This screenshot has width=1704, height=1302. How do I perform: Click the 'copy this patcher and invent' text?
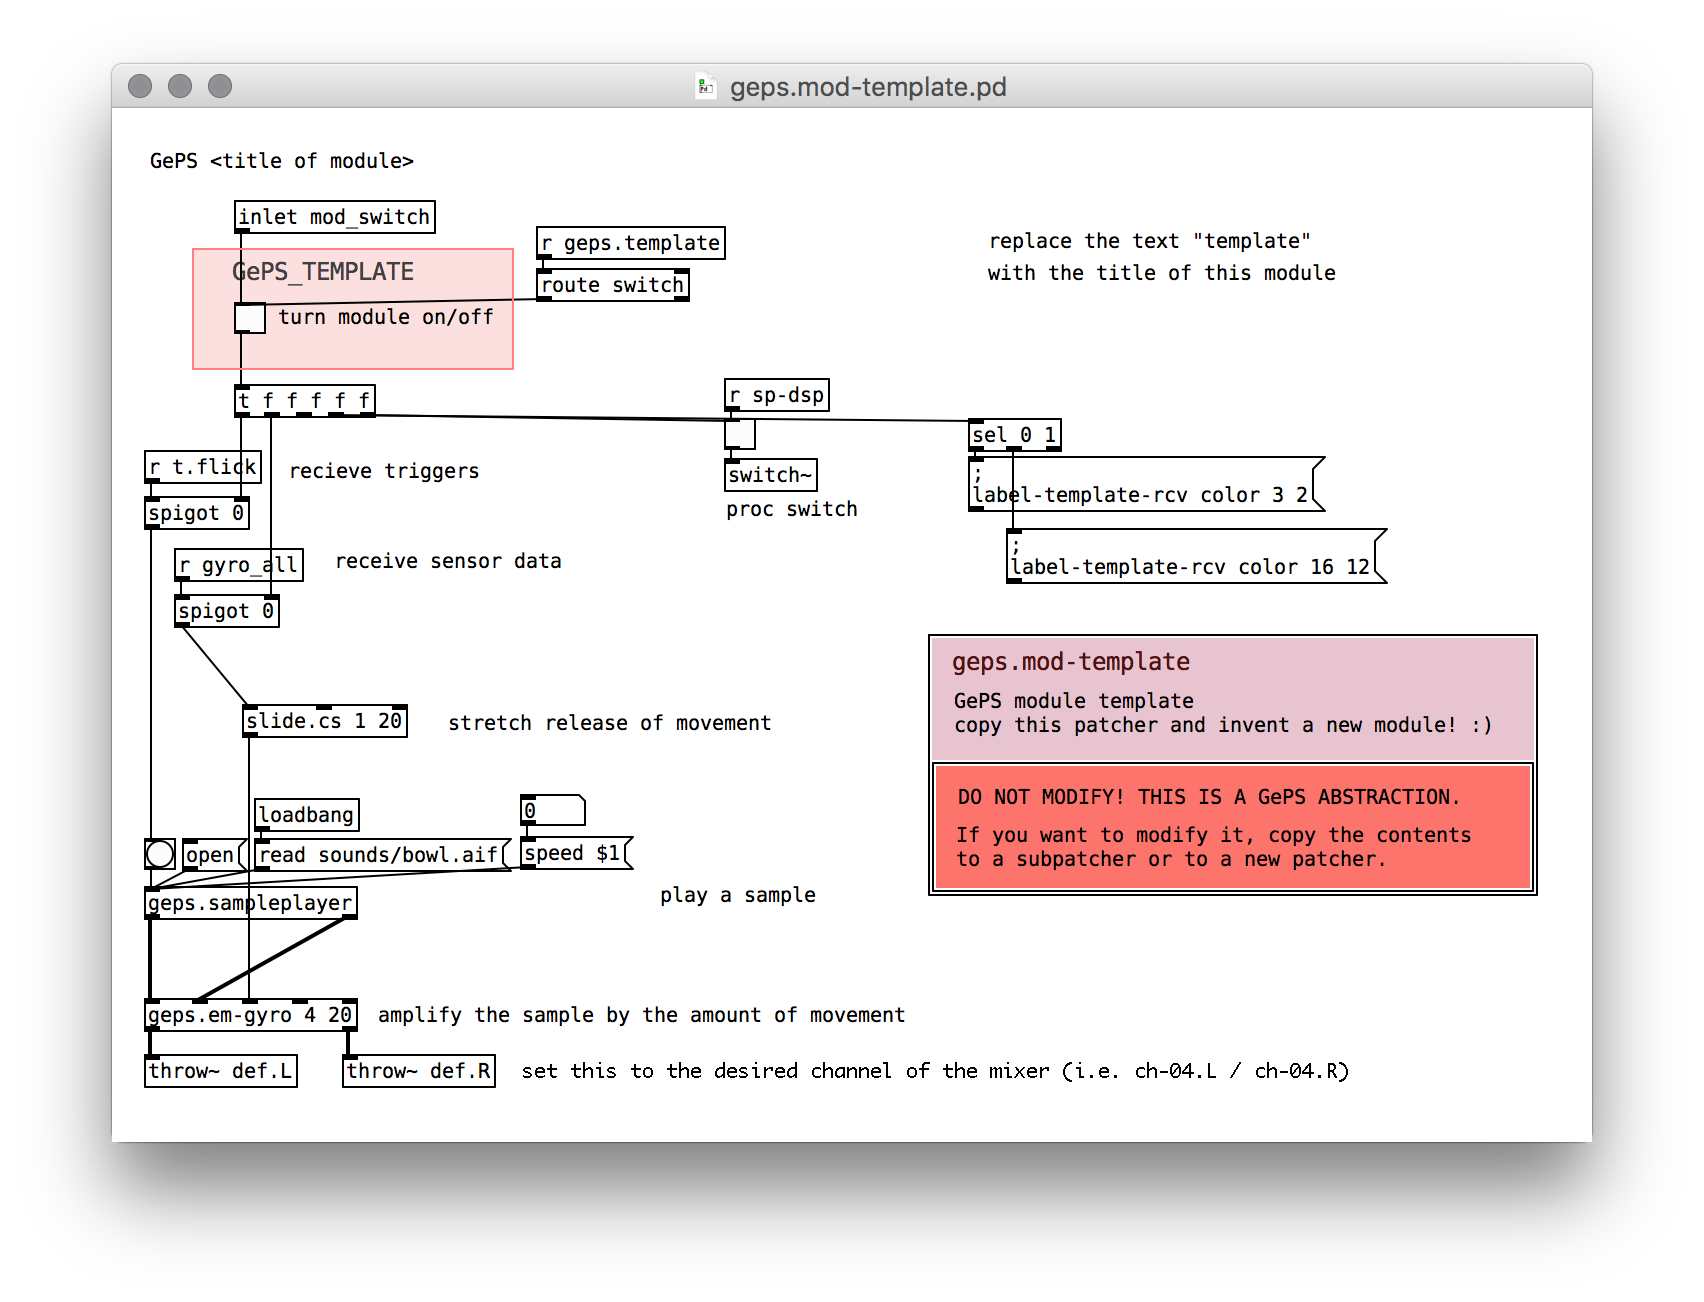tap(1222, 725)
